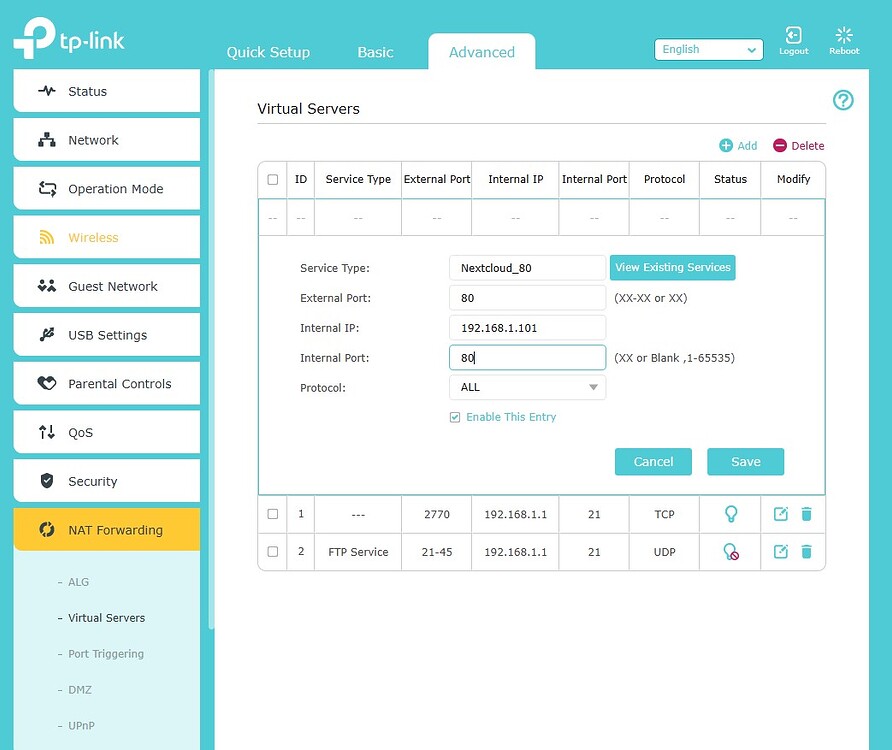Open the Security sidebar section

pos(107,481)
